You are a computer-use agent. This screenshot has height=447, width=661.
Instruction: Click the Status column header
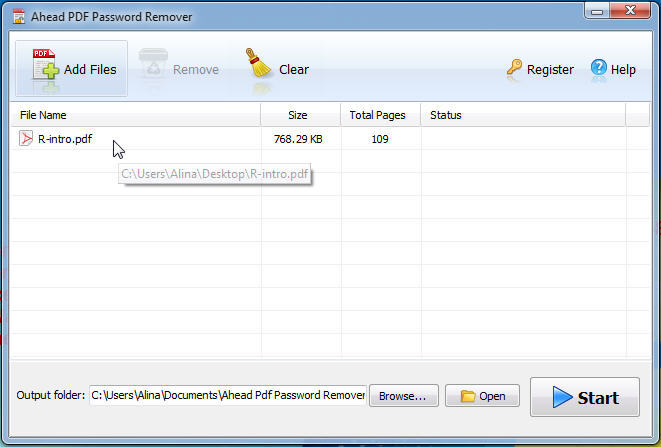[523, 115]
